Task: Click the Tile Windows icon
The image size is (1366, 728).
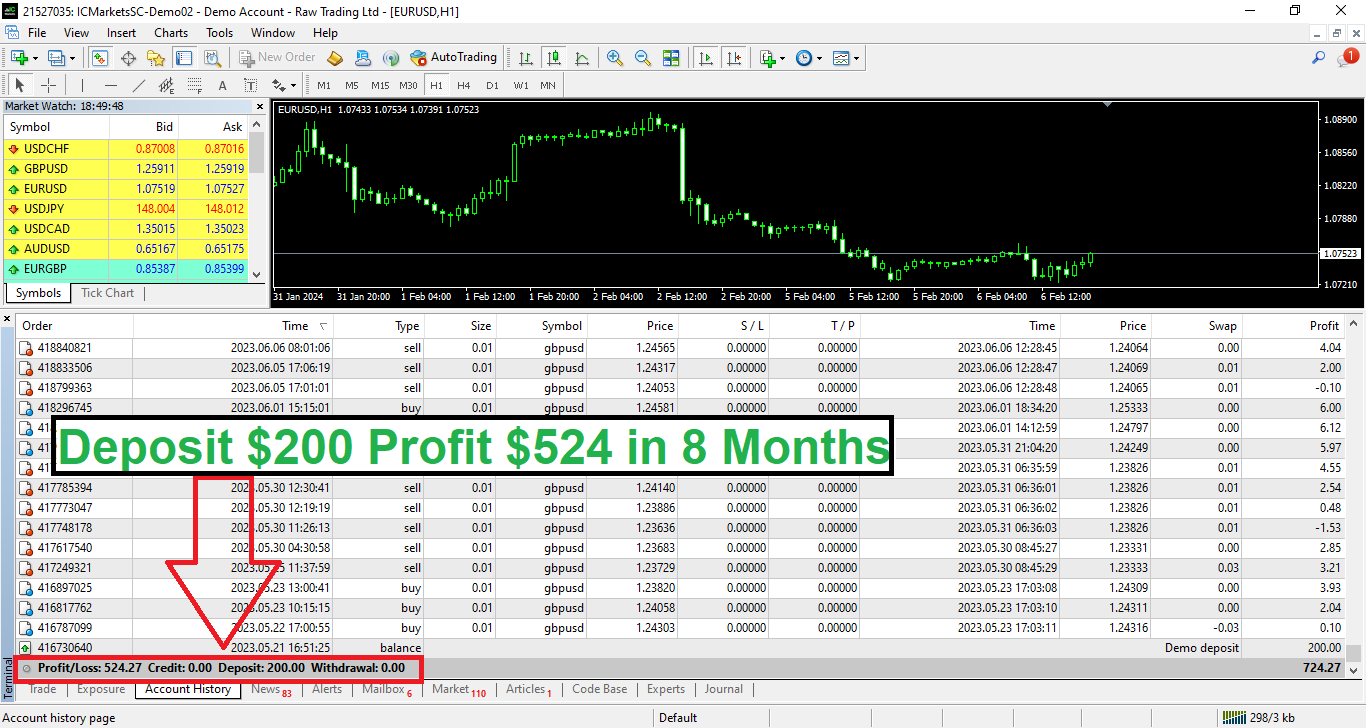Action: click(671, 58)
